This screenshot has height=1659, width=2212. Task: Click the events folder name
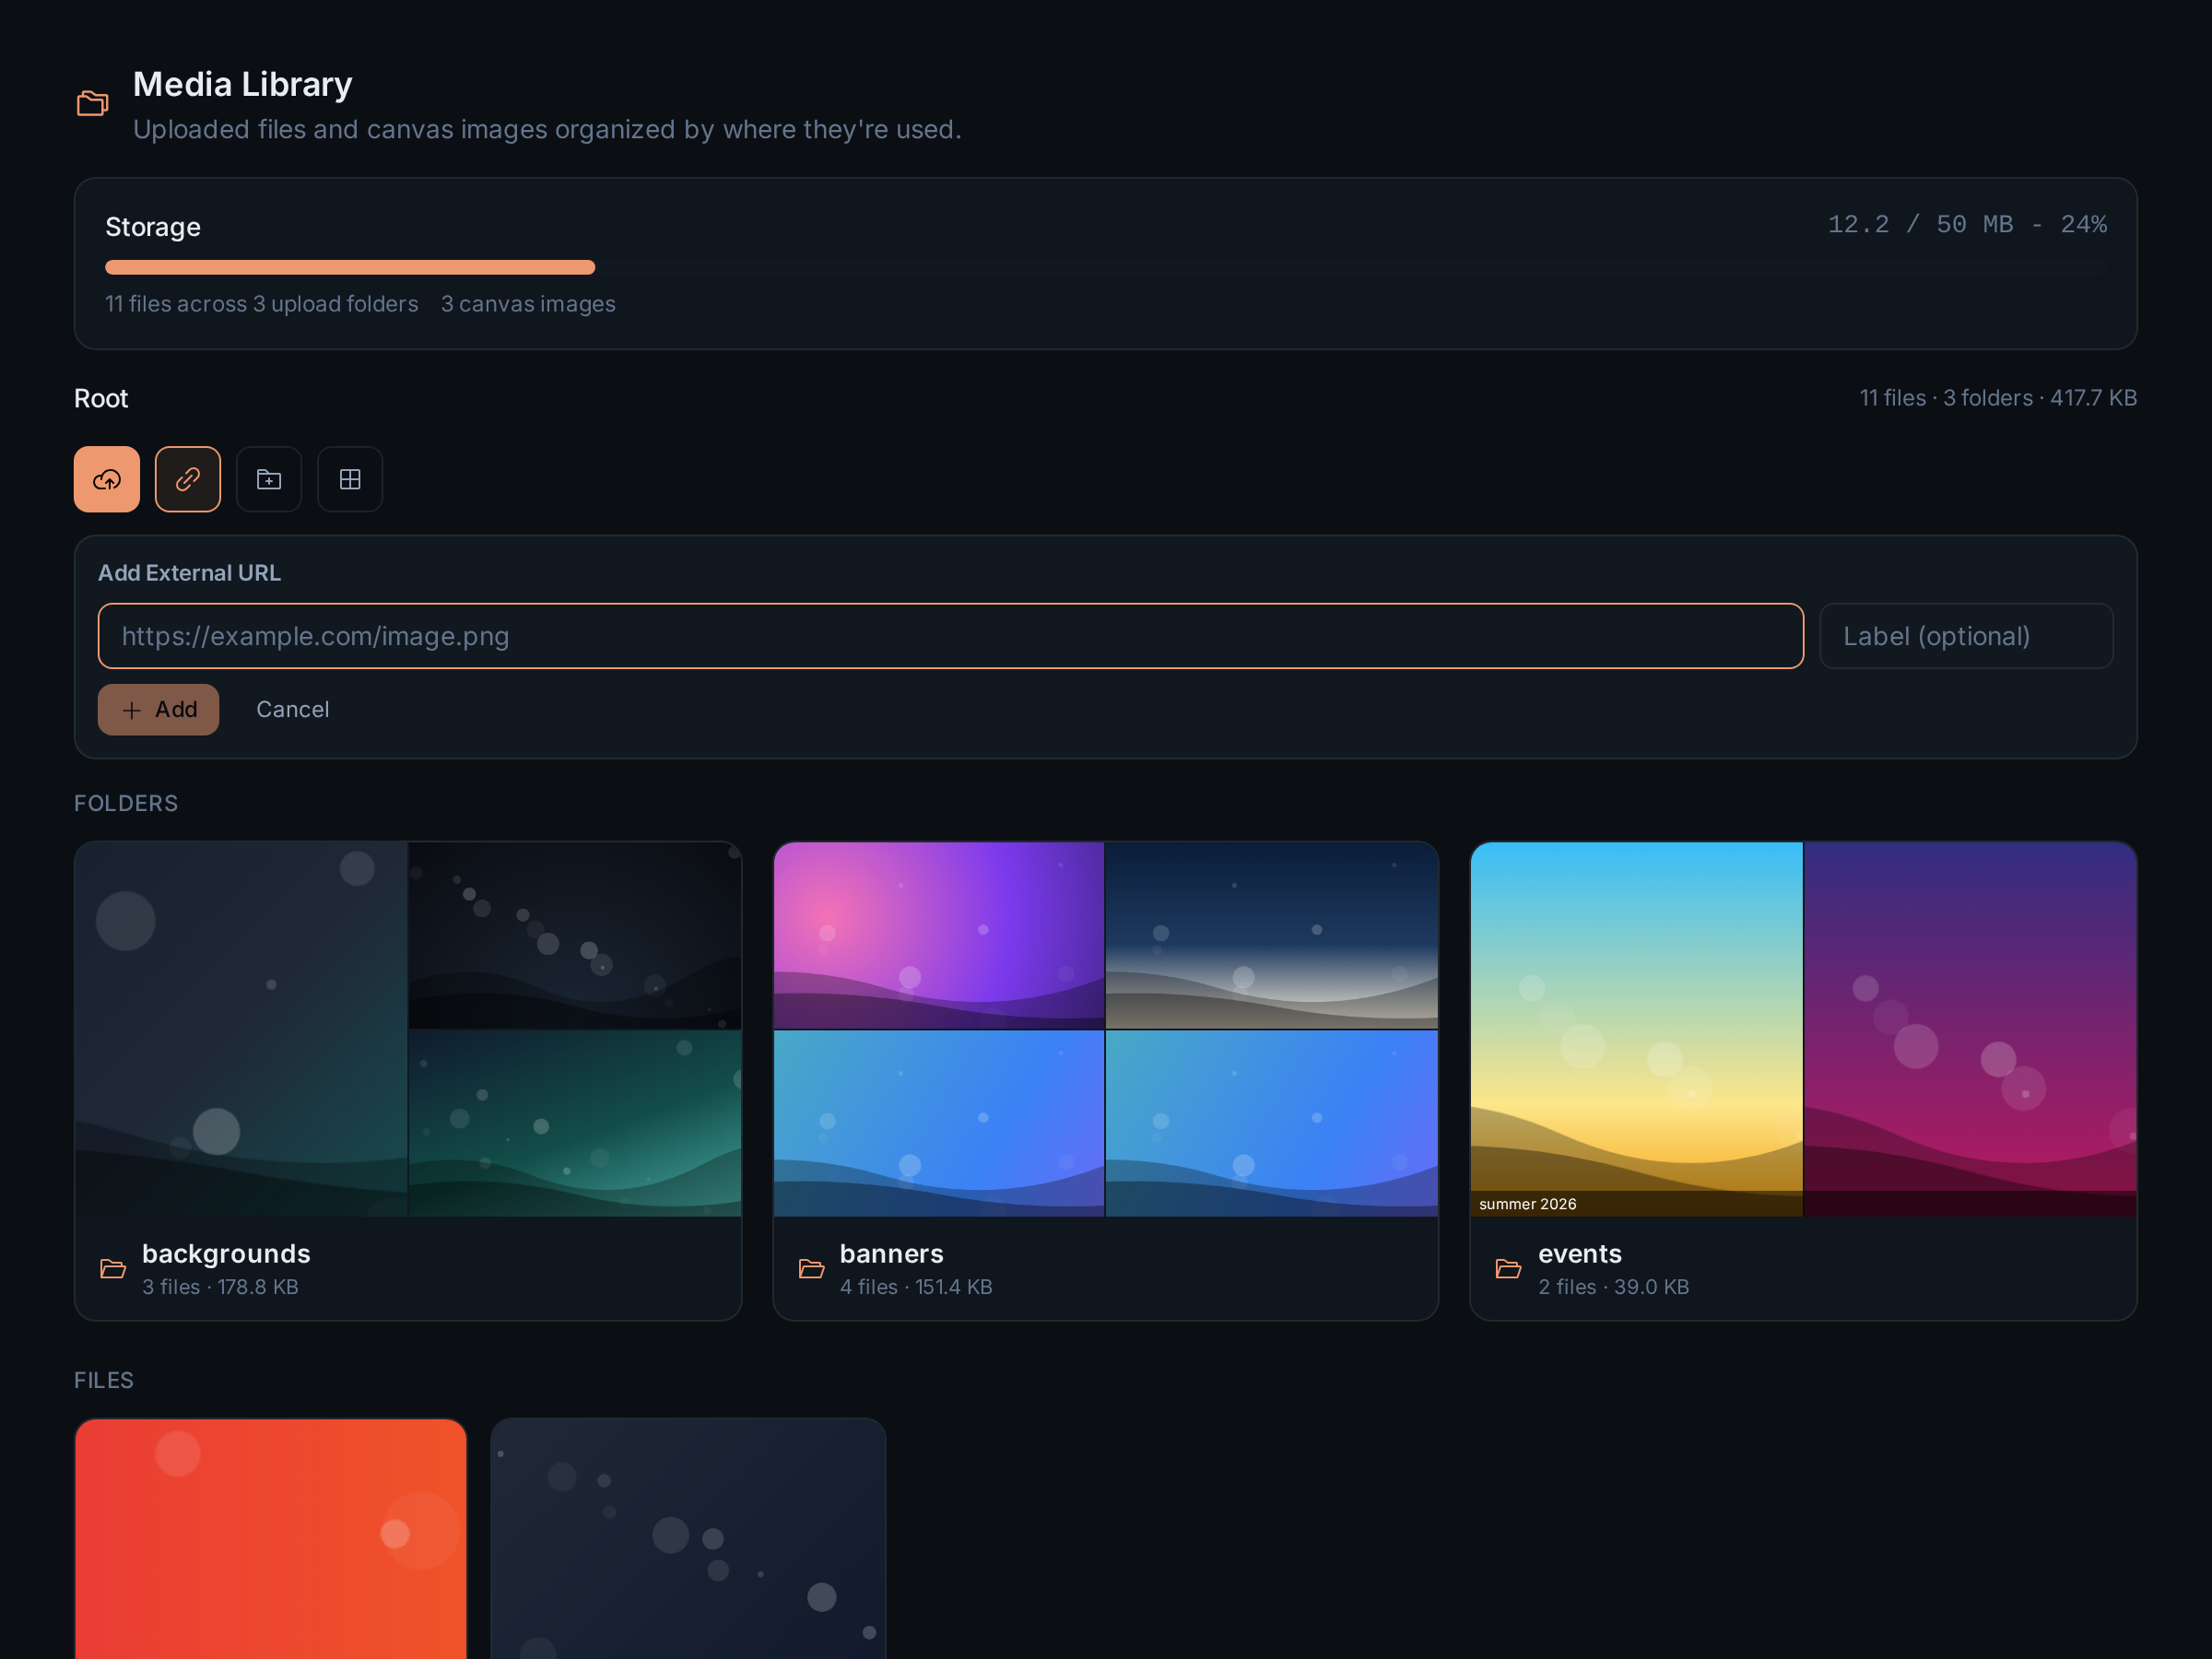(x=1579, y=1253)
